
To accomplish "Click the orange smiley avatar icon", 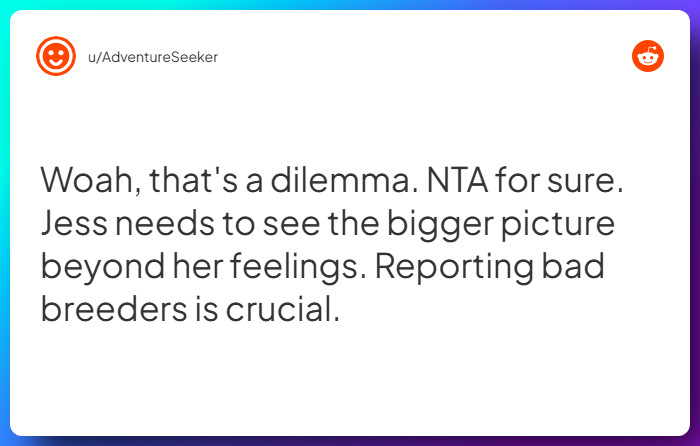I will [x=56, y=57].
